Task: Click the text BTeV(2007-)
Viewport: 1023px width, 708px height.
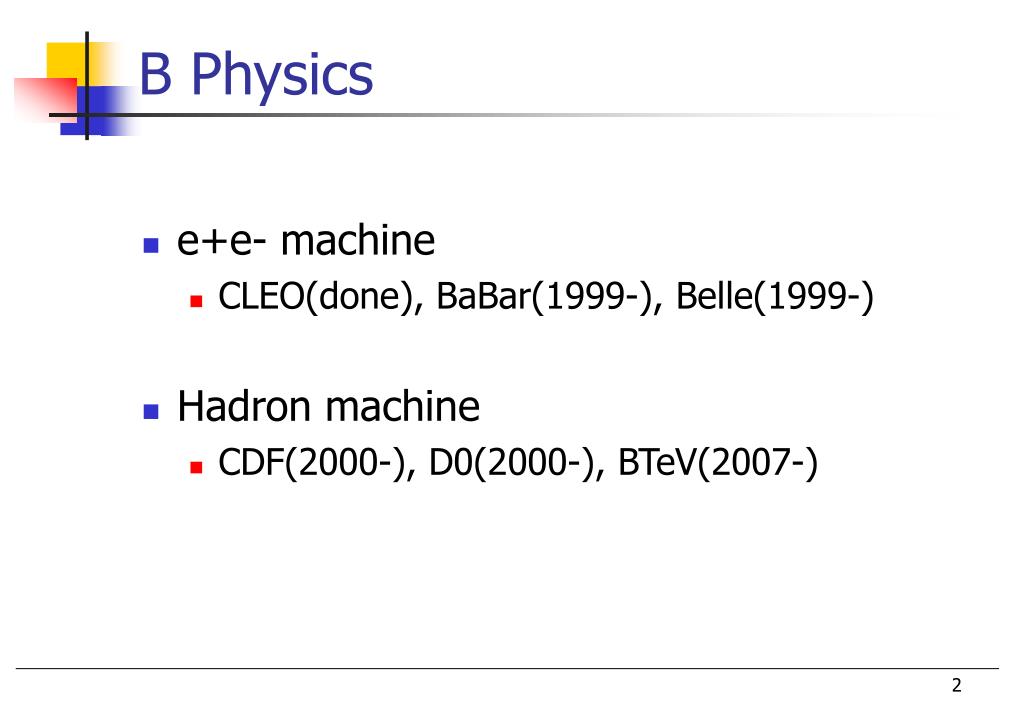Action: [717, 463]
